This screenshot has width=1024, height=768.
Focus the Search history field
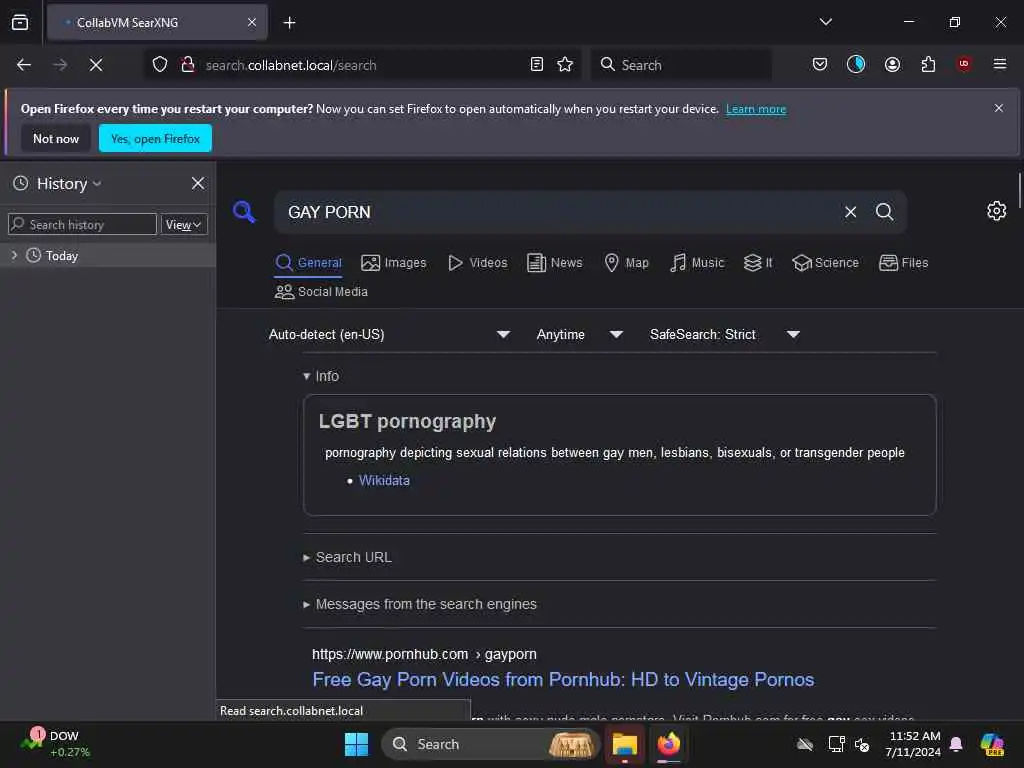pyautogui.click(x=82, y=225)
